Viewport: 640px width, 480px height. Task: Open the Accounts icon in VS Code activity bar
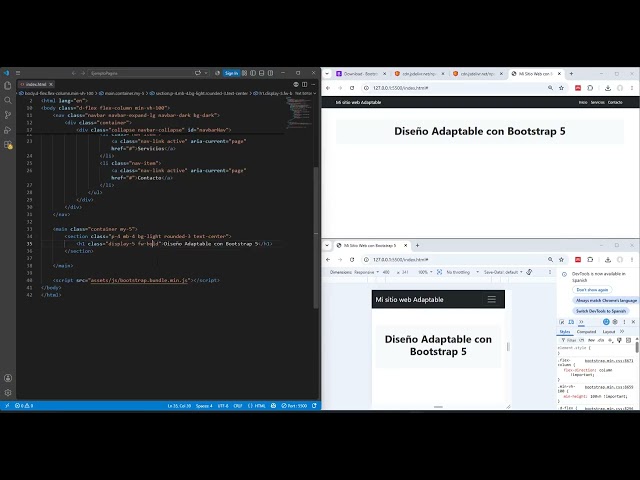8,378
